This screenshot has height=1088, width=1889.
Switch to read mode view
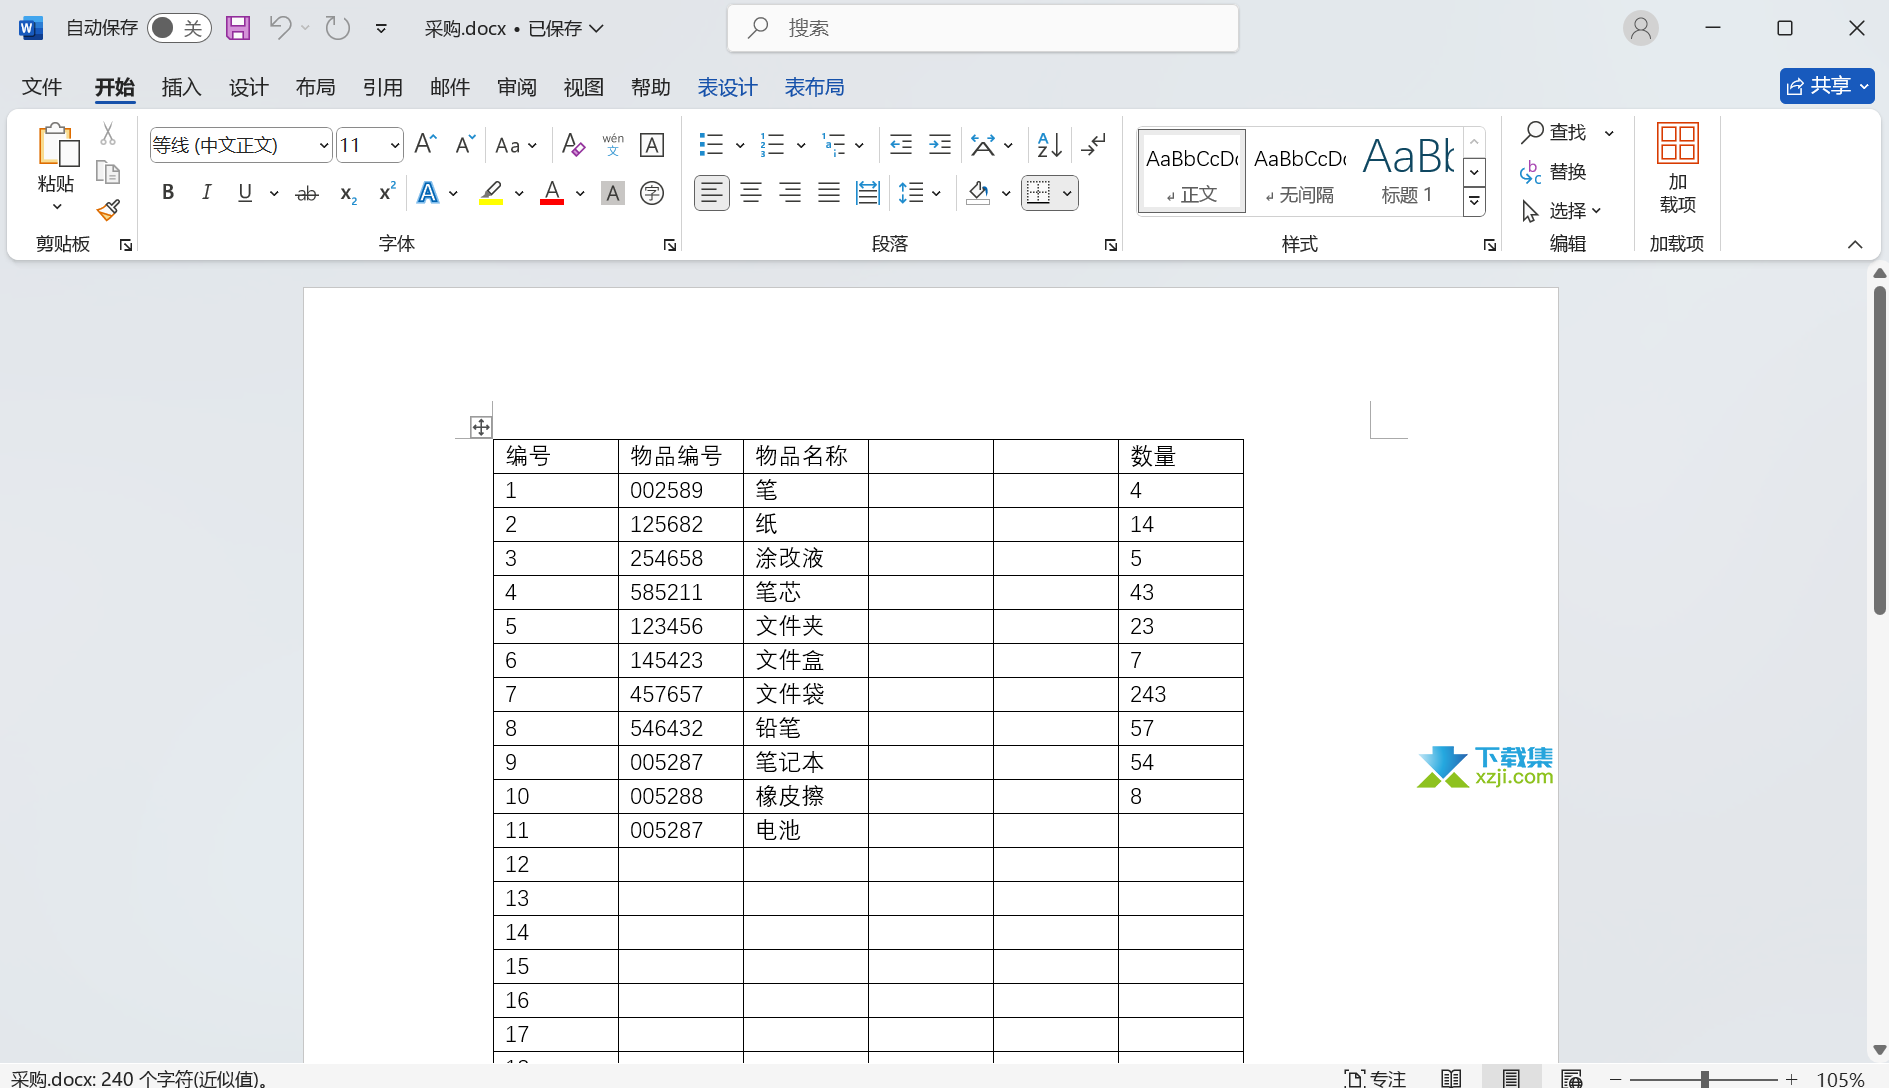tap(1451, 1077)
